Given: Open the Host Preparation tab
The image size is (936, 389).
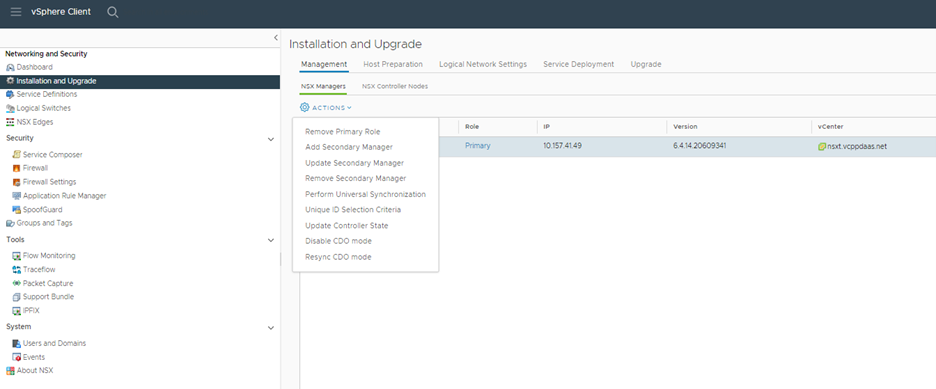Looking at the screenshot, I should click(393, 64).
